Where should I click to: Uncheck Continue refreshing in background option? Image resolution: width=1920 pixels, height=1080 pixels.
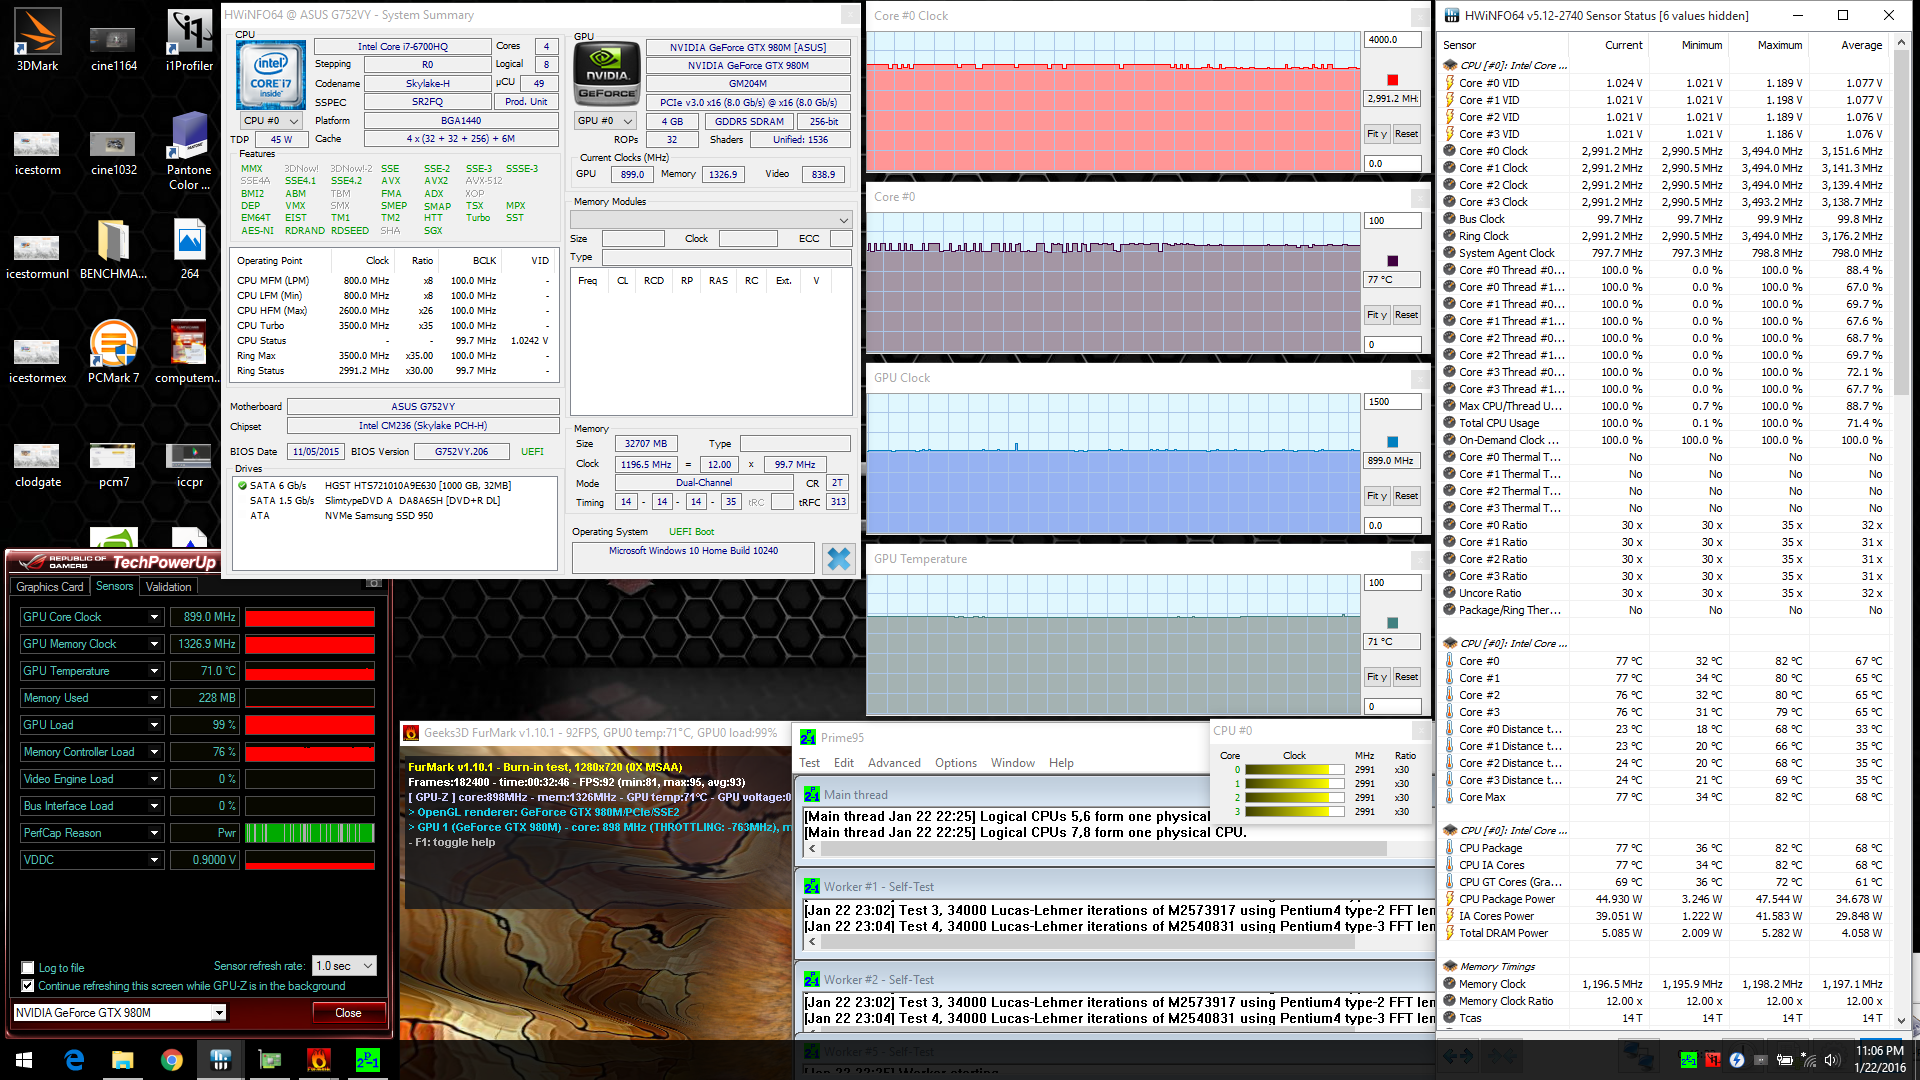pyautogui.click(x=28, y=986)
